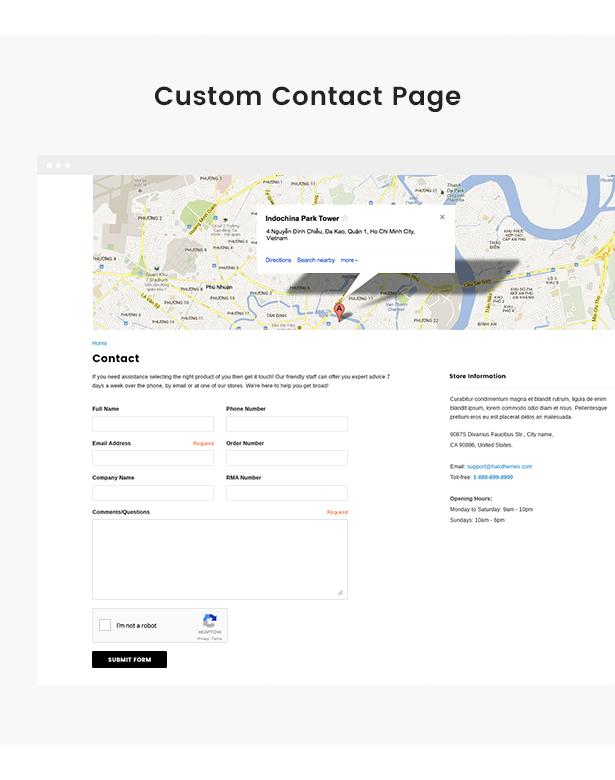The height and width of the screenshot is (780, 615).
Task: Activate the Order Number field
Action: (287, 458)
